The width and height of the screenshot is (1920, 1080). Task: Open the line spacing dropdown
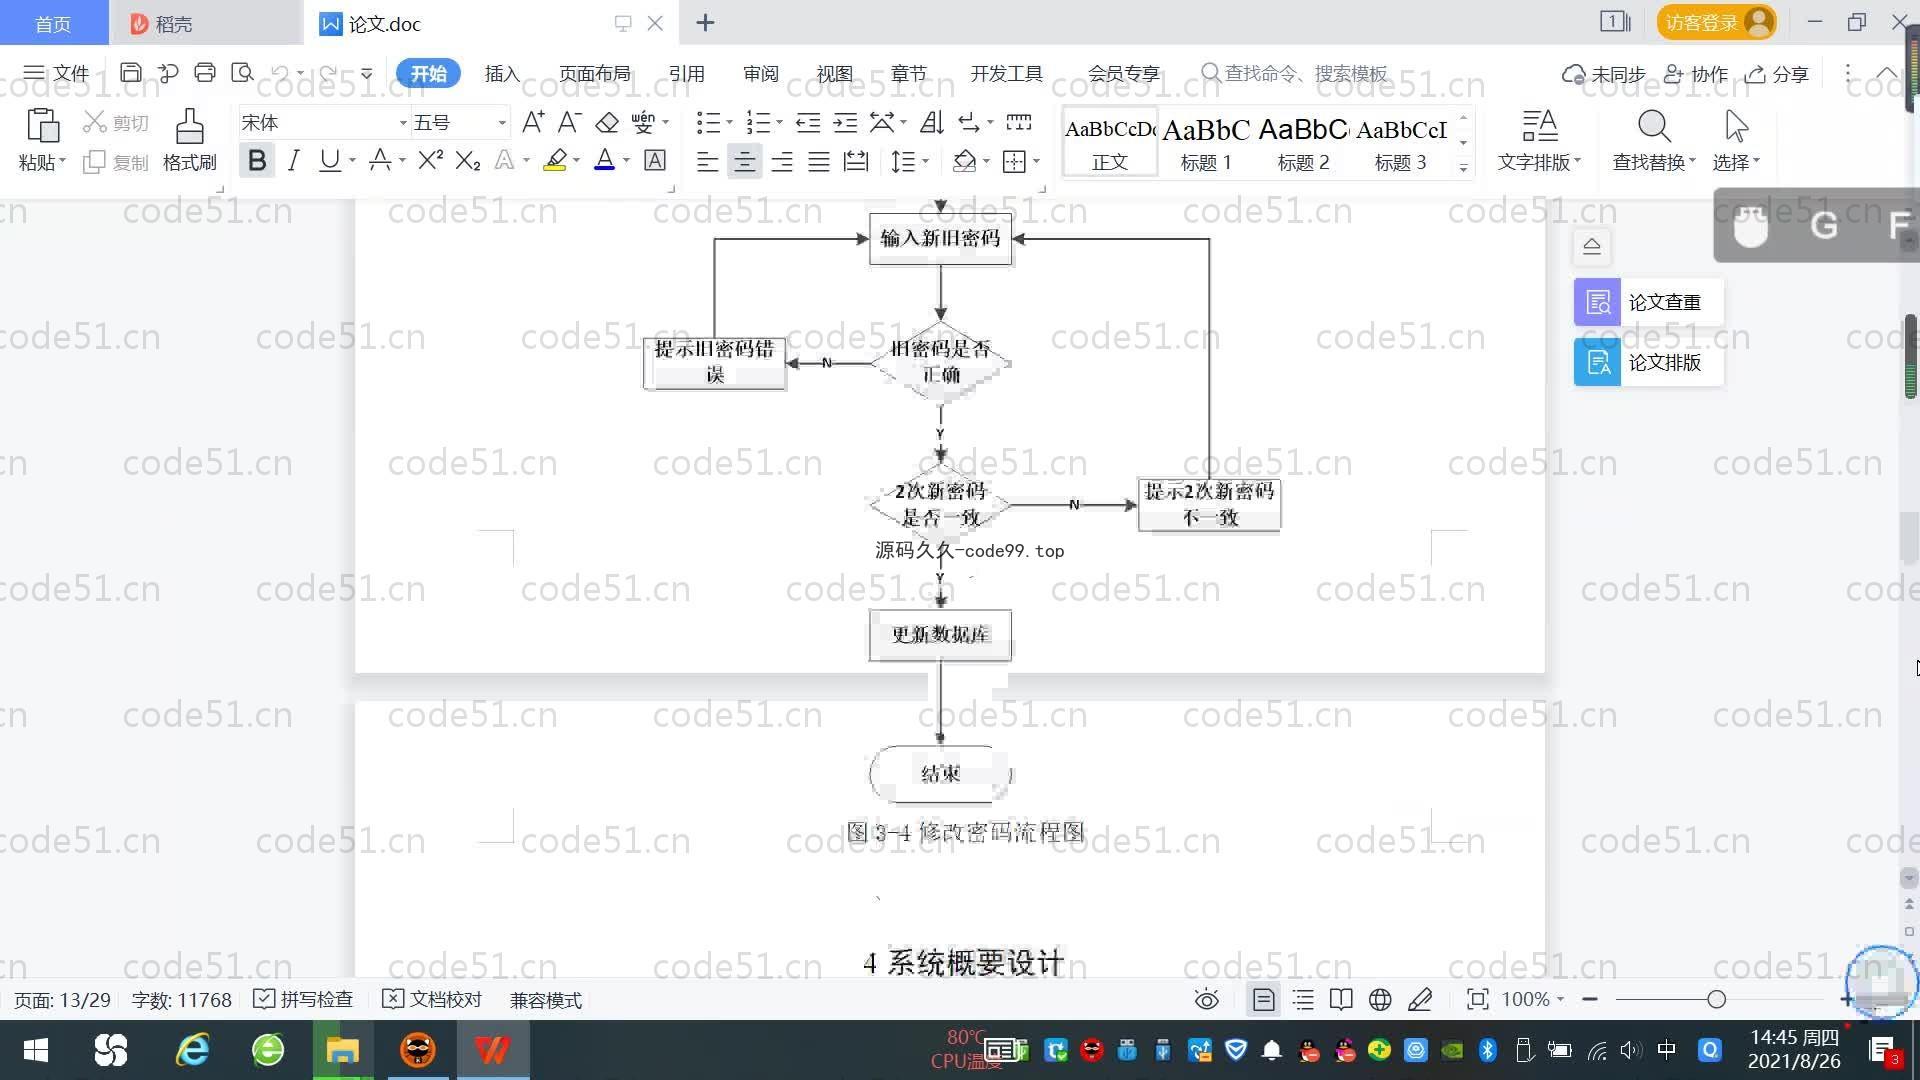click(x=910, y=161)
